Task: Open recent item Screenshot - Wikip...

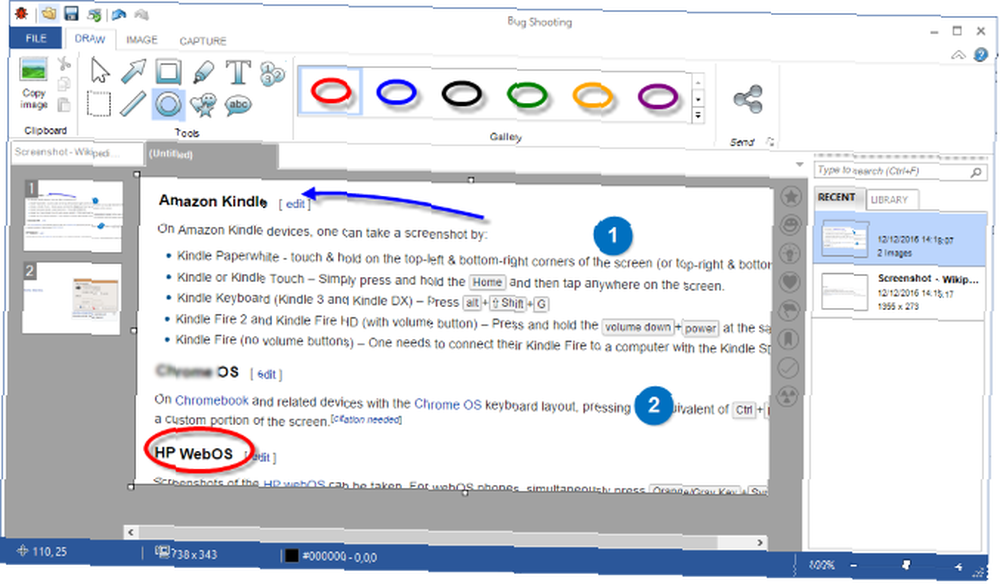Action: pyautogui.click(x=899, y=292)
